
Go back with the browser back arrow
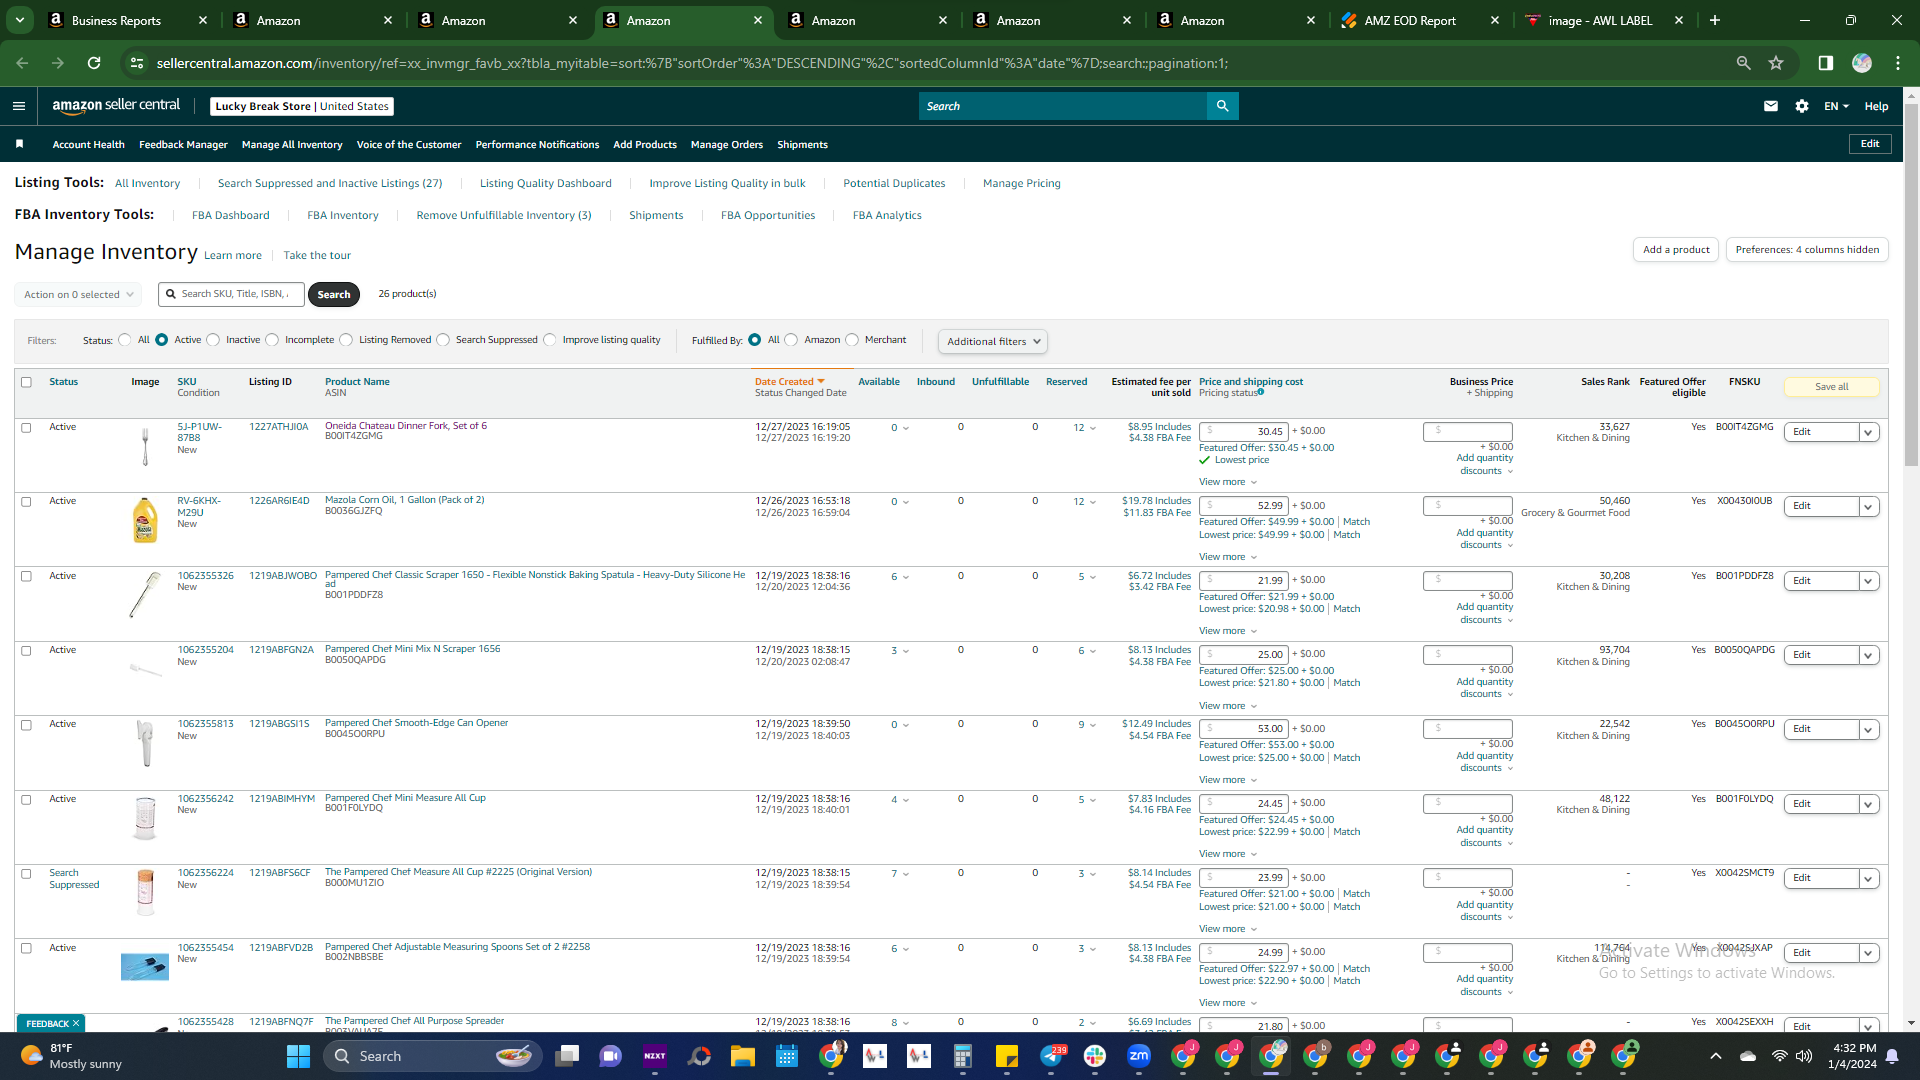22,63
